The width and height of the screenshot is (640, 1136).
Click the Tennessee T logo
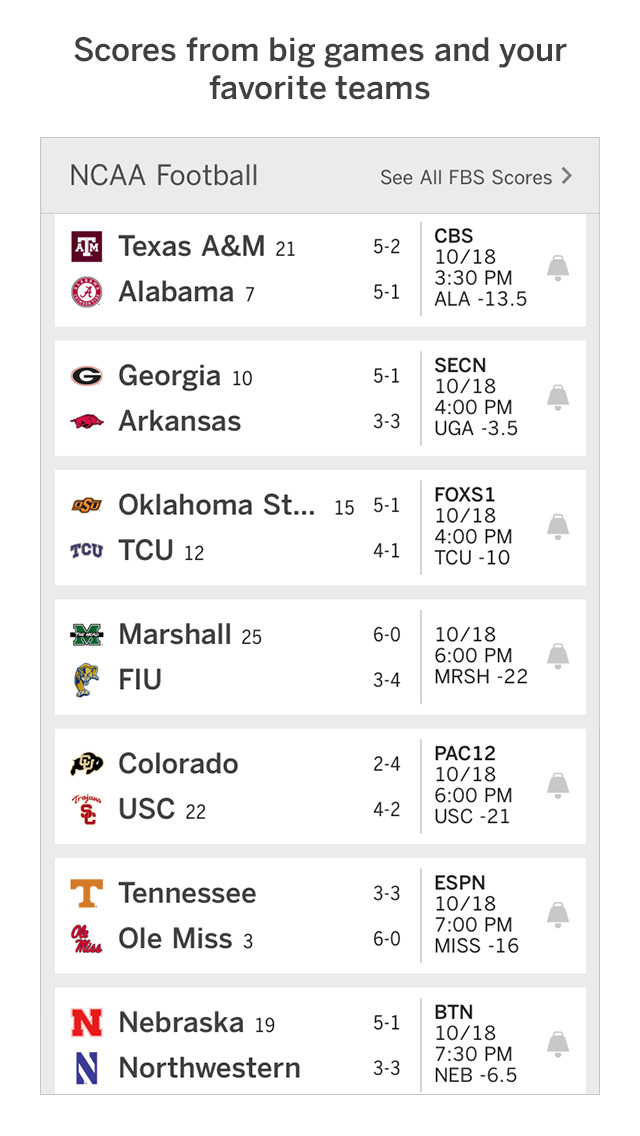[87, 893]
